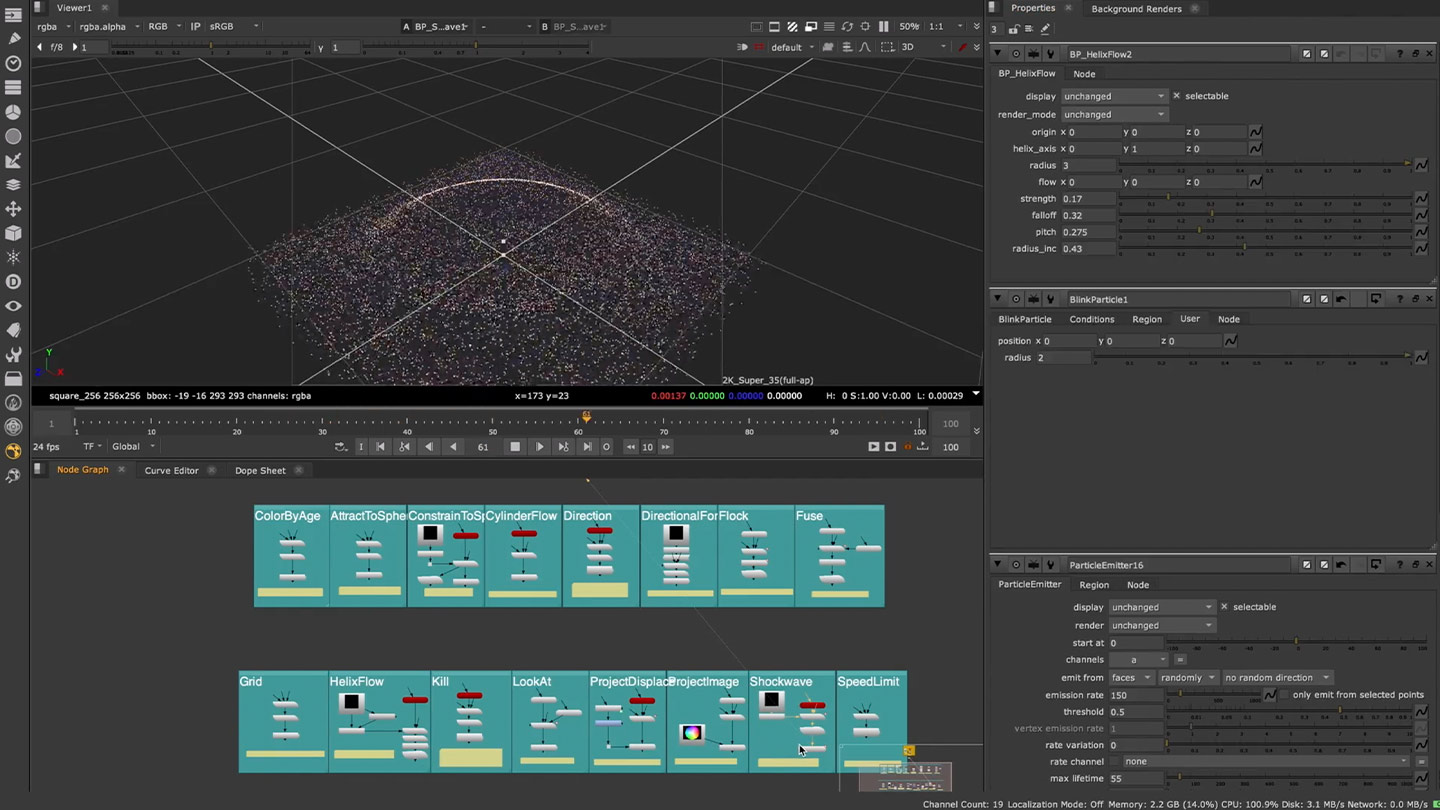The image size is (1440, 810).
Task: Enable 'only emit from selected points' checkbox
Action: 1286,695
